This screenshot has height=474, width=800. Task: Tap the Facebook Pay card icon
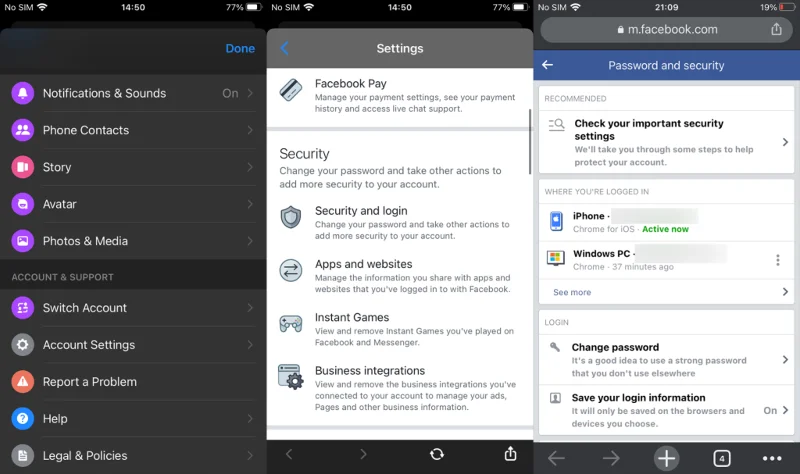click(291, 90)
